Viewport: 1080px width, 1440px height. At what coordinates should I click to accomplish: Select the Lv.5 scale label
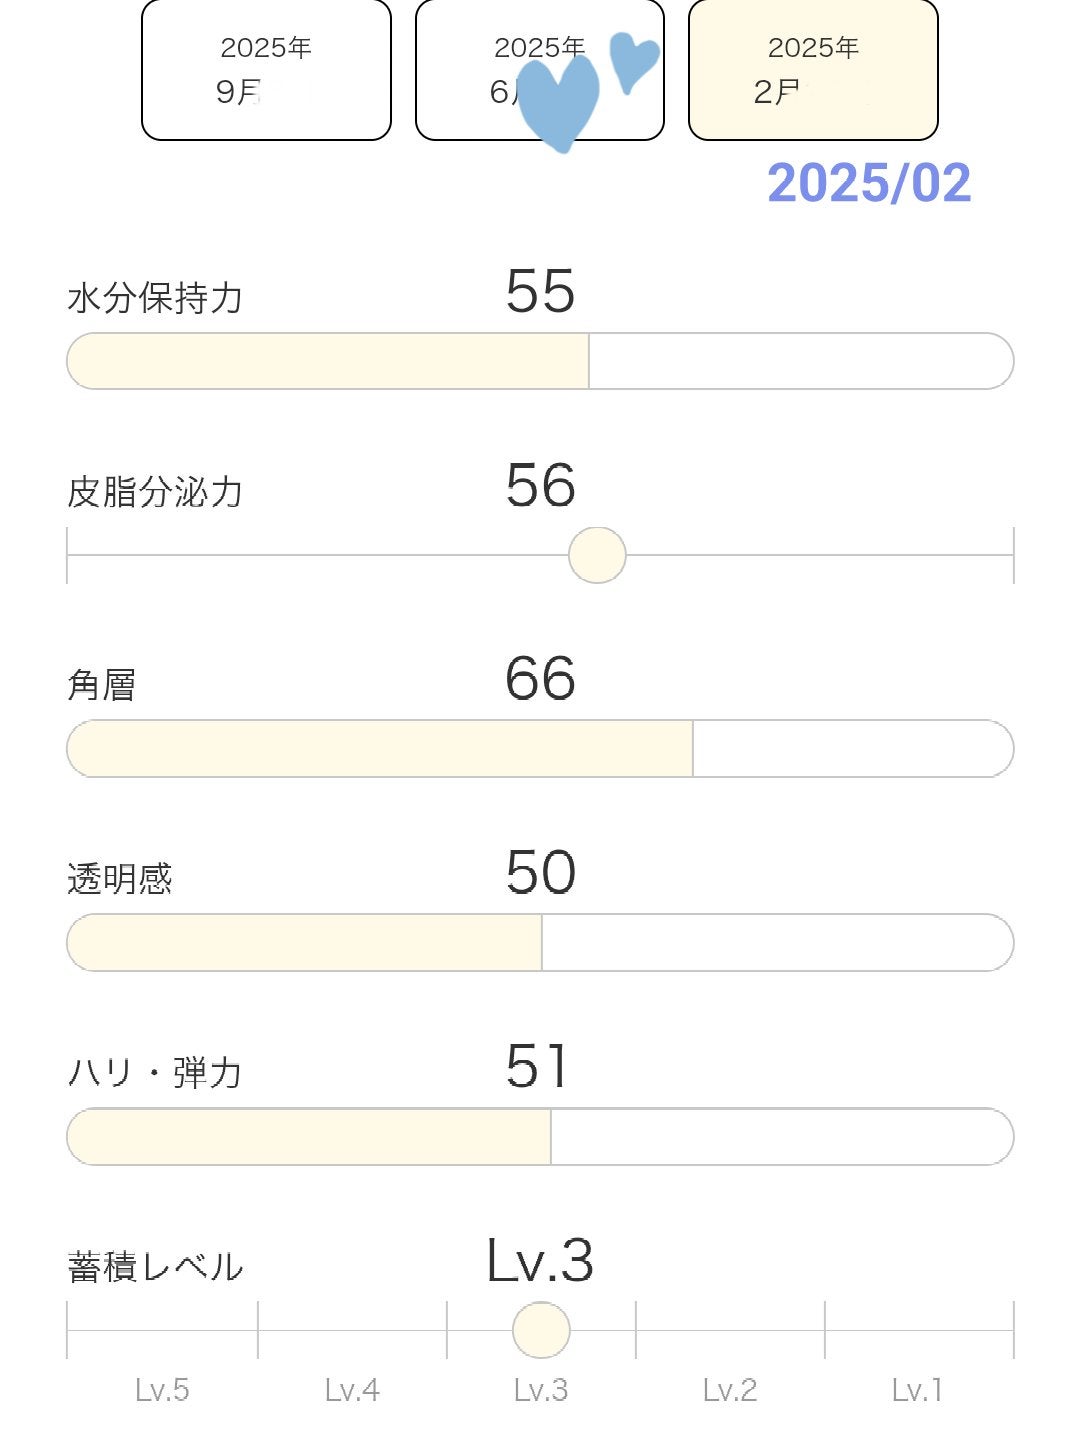click(x=162, y=1390)
